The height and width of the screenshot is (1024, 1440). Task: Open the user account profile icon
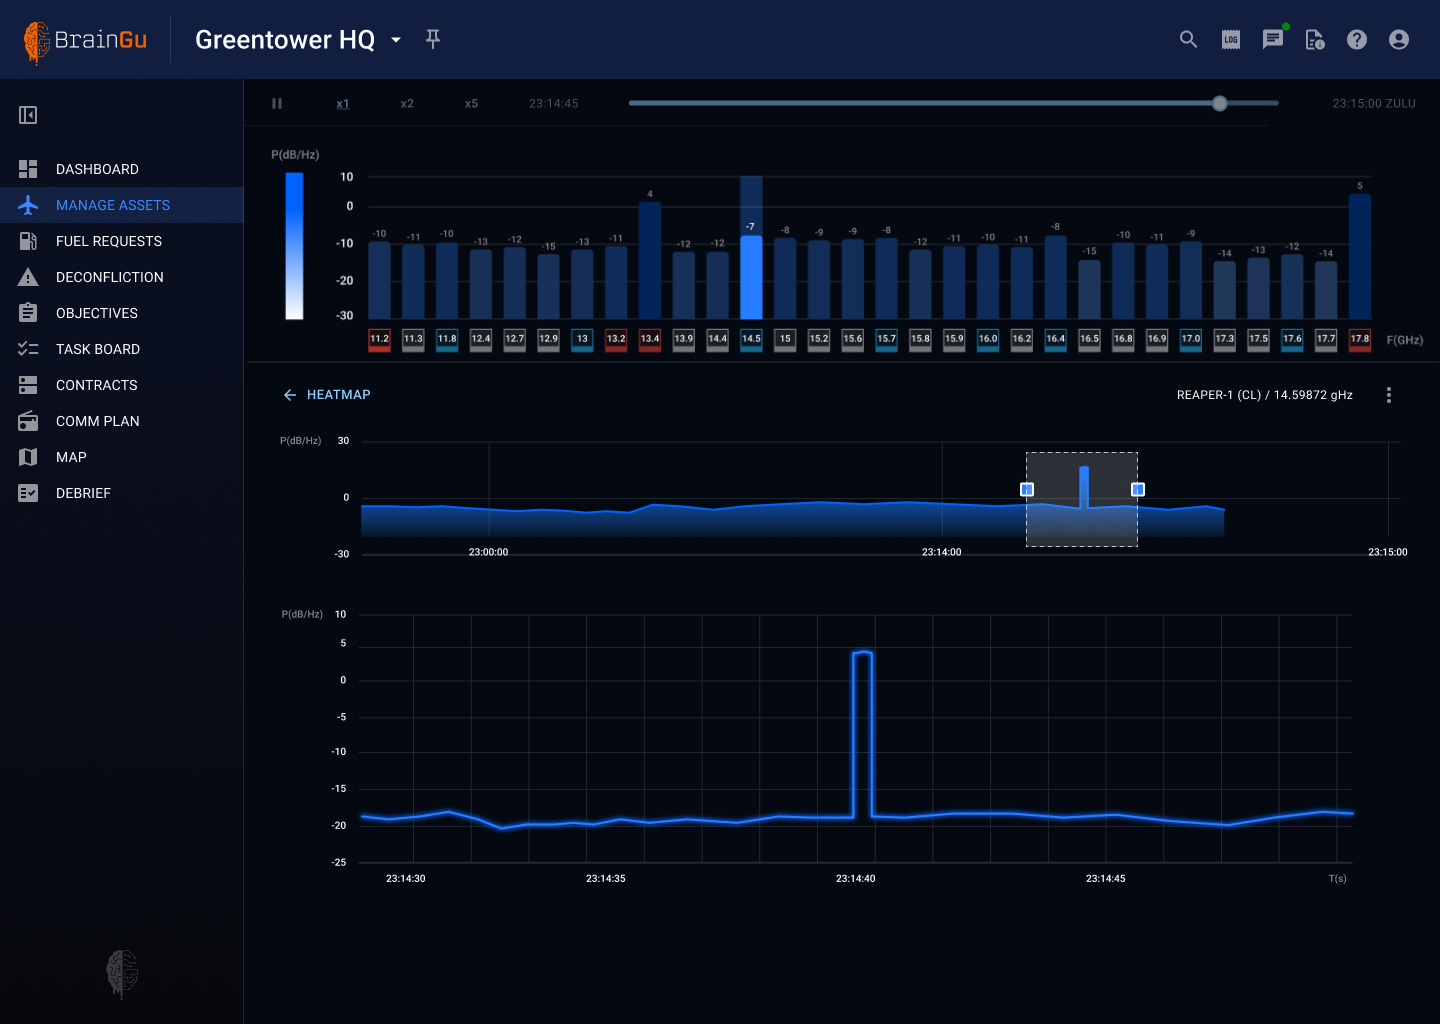1399,39
